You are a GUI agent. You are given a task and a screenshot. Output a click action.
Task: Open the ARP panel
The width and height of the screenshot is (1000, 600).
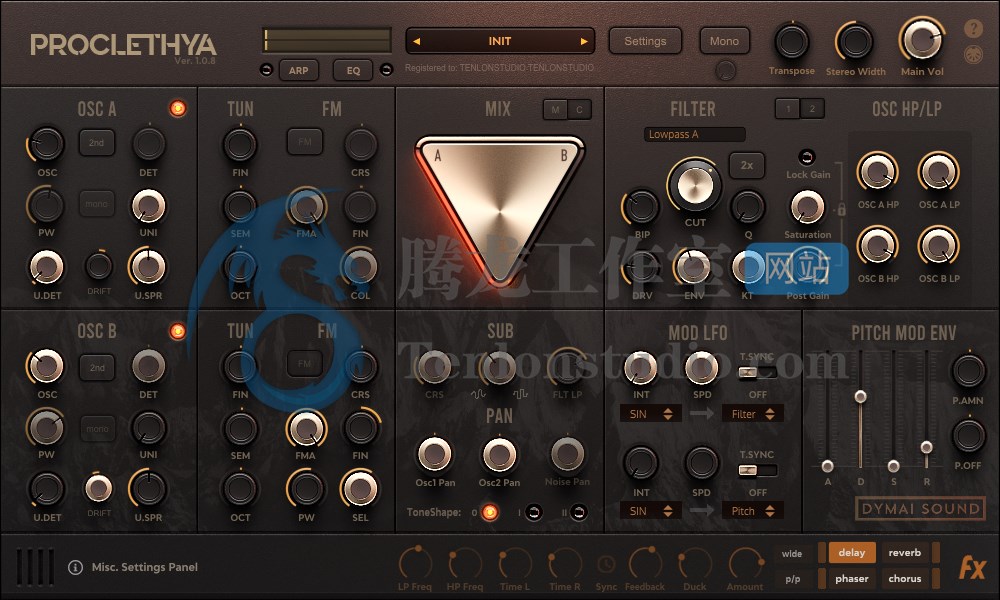[x=298, y=70]
